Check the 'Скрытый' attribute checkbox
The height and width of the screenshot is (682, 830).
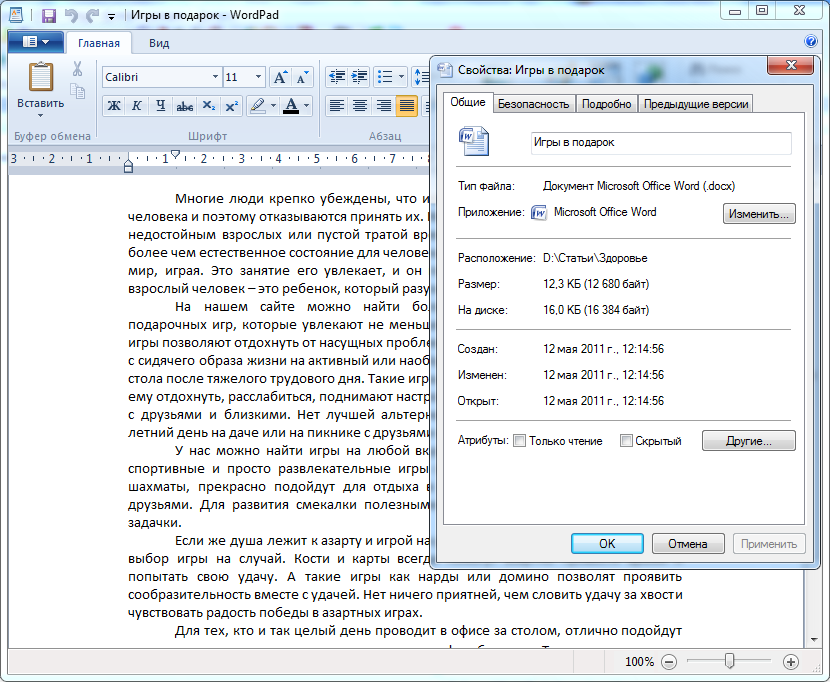click(626, 441)
